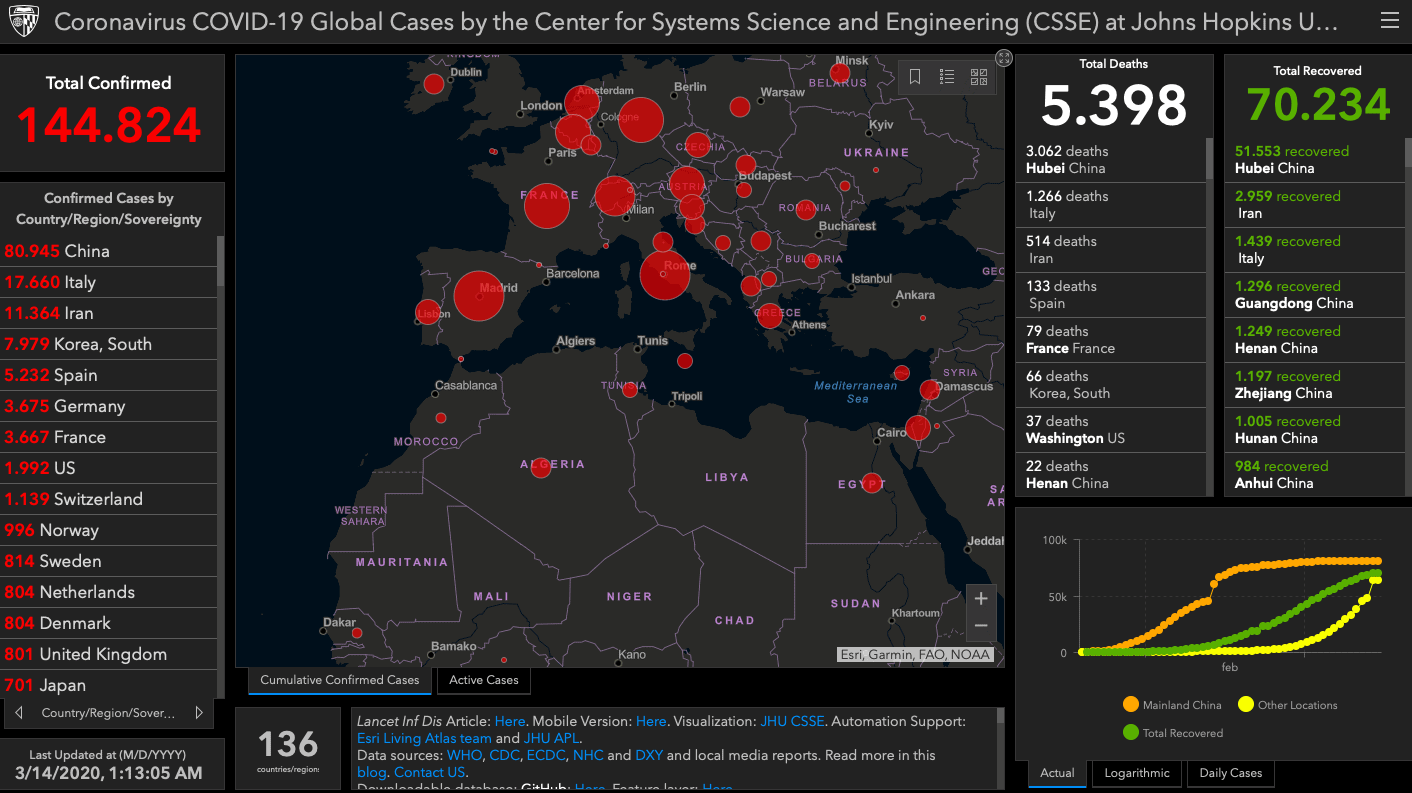Go to next country list tab arrow
The width and height of the screenshot is (1412, 793).
click(x=199, y=713)
